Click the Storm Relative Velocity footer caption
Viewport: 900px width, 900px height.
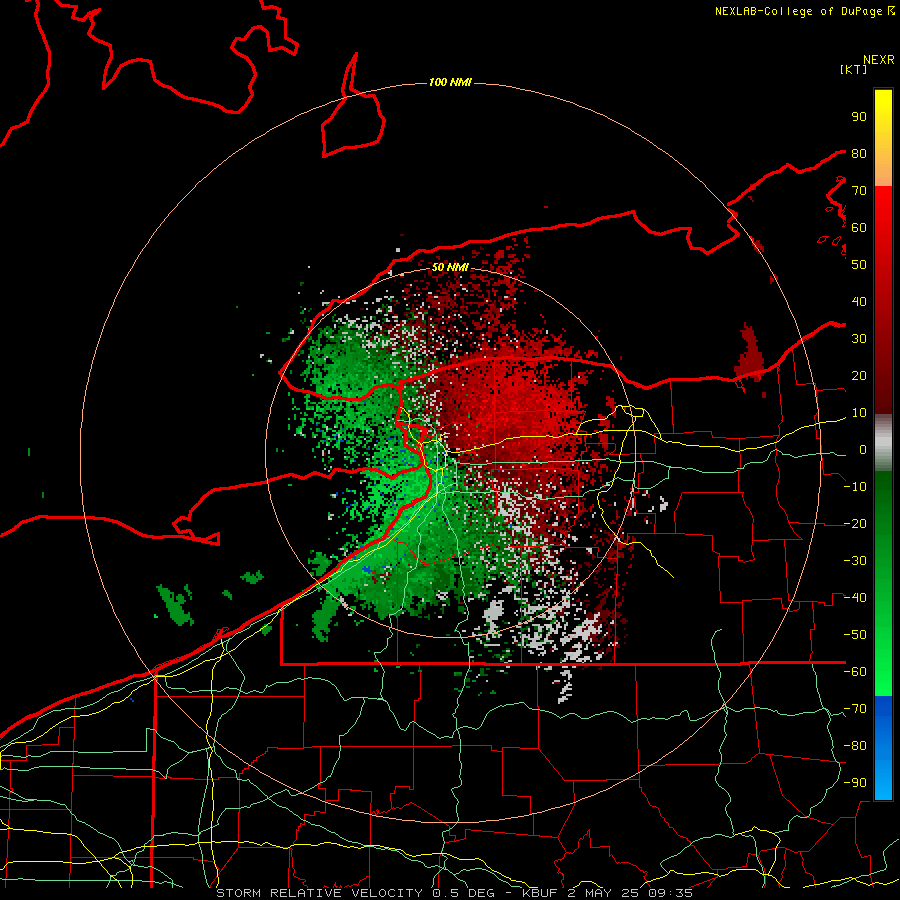pyautogui.click(x=454, y=893)
